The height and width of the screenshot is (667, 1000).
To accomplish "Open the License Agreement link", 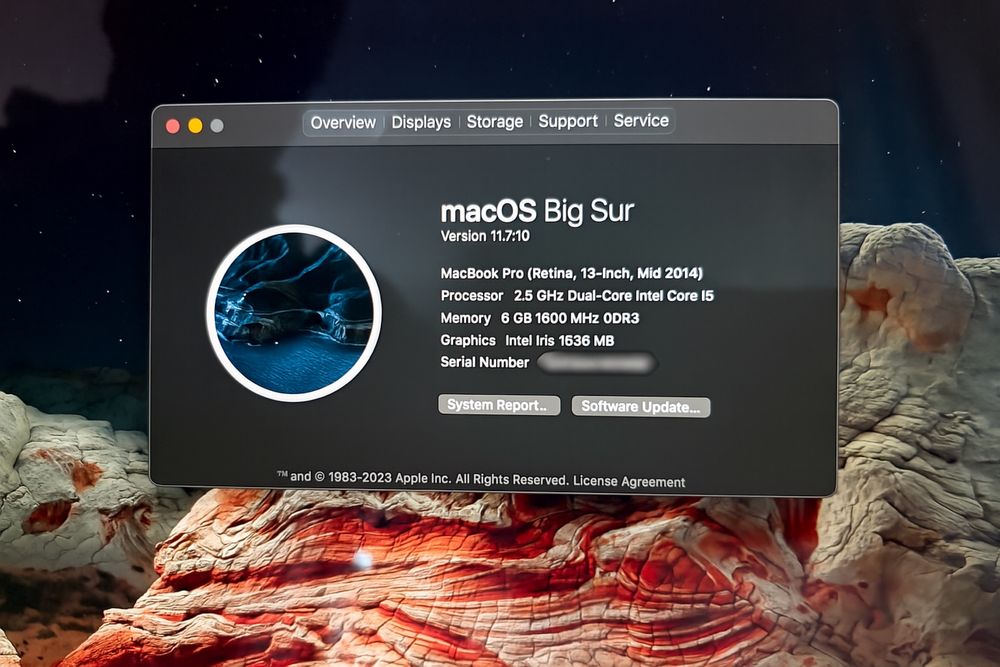I will 629,481.
